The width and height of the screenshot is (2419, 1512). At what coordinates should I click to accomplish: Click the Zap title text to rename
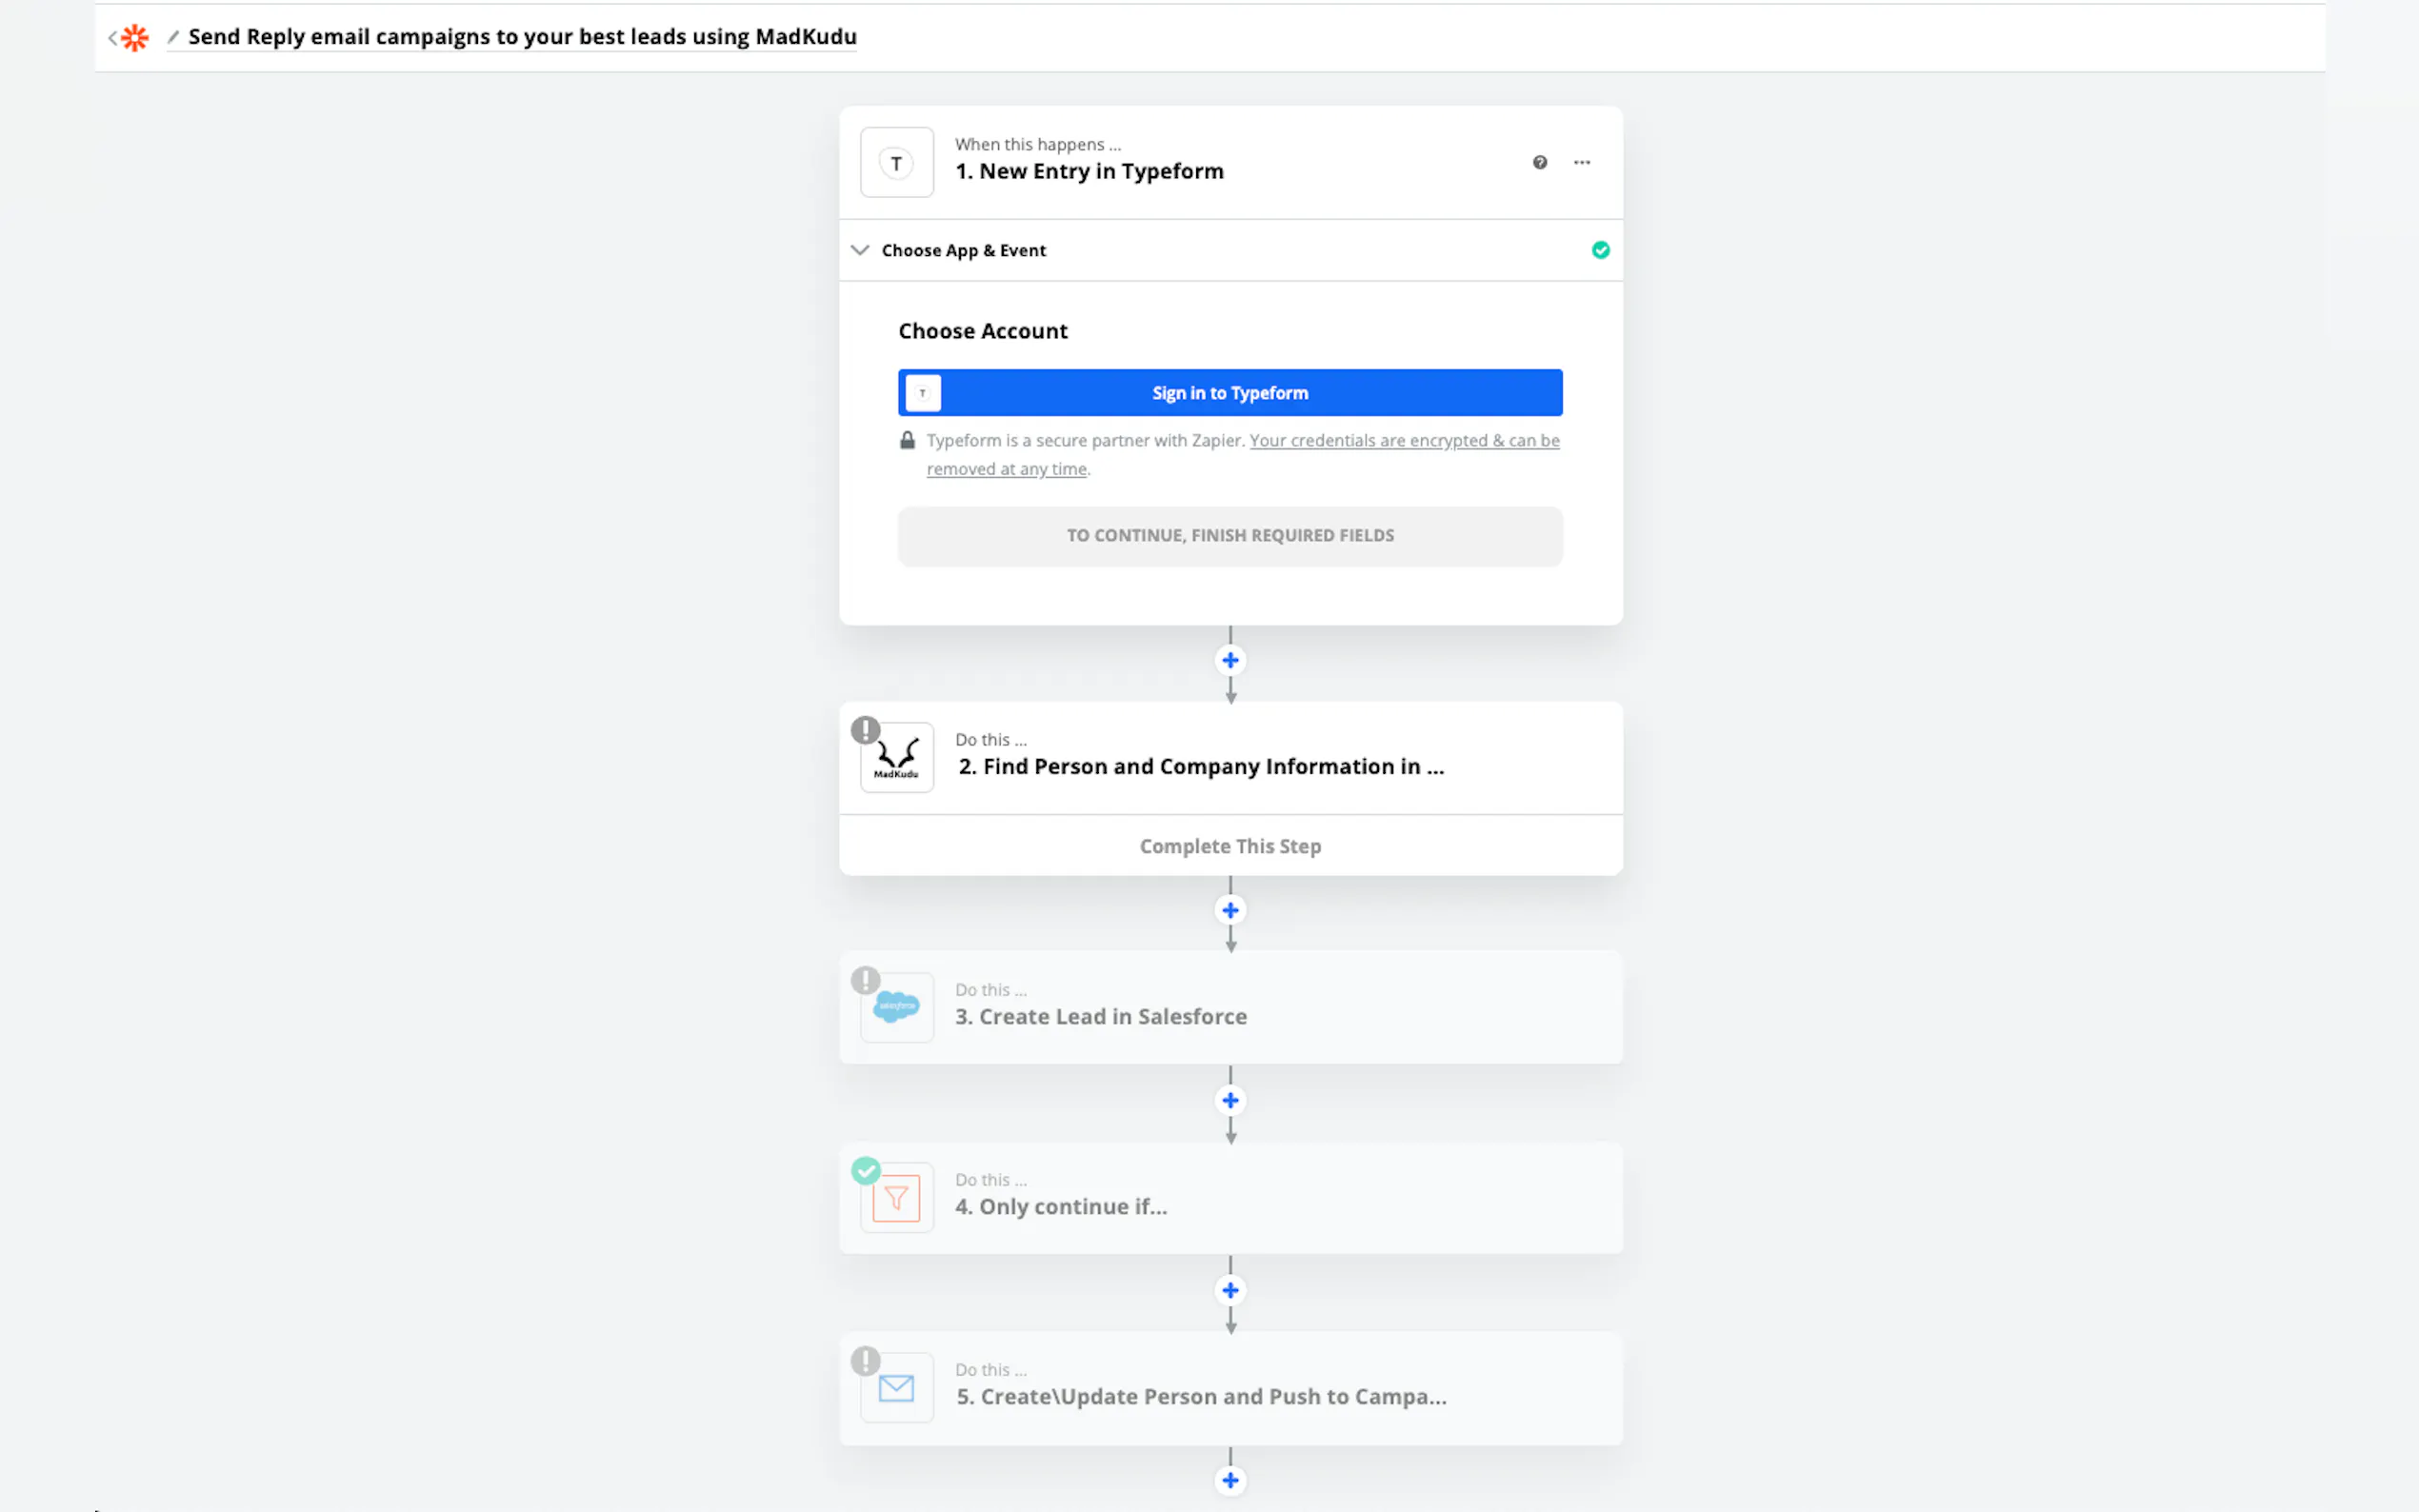[522, 37]
